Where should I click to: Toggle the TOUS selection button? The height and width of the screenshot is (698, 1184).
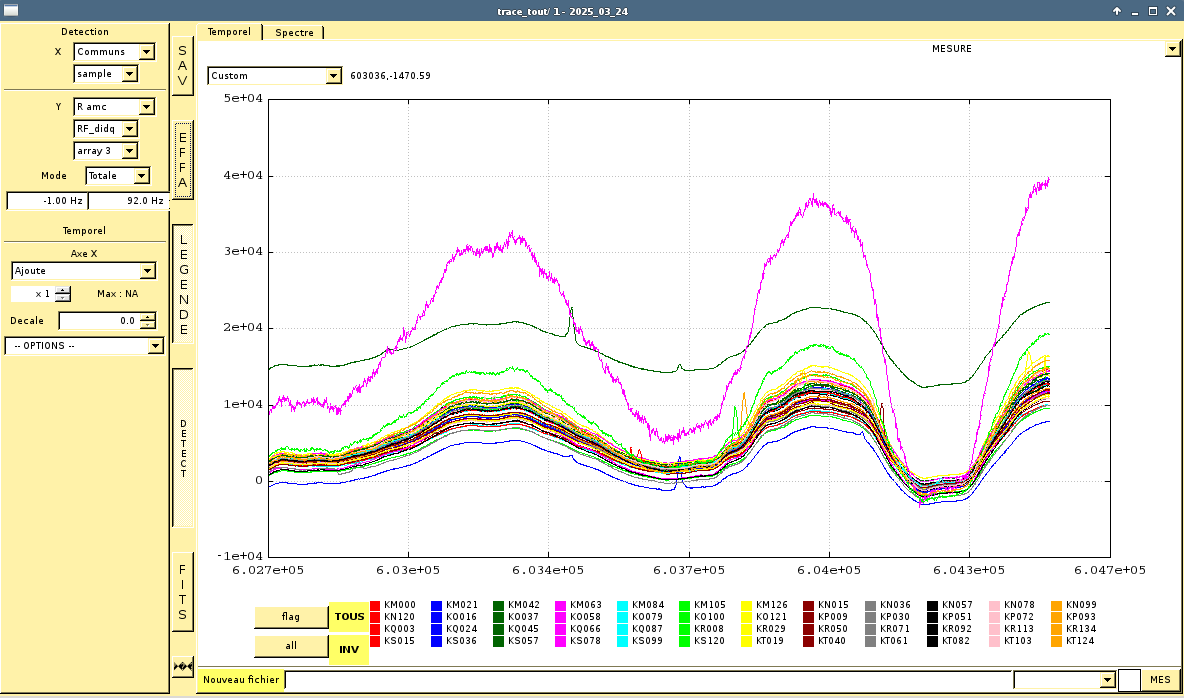coord(349,617)
